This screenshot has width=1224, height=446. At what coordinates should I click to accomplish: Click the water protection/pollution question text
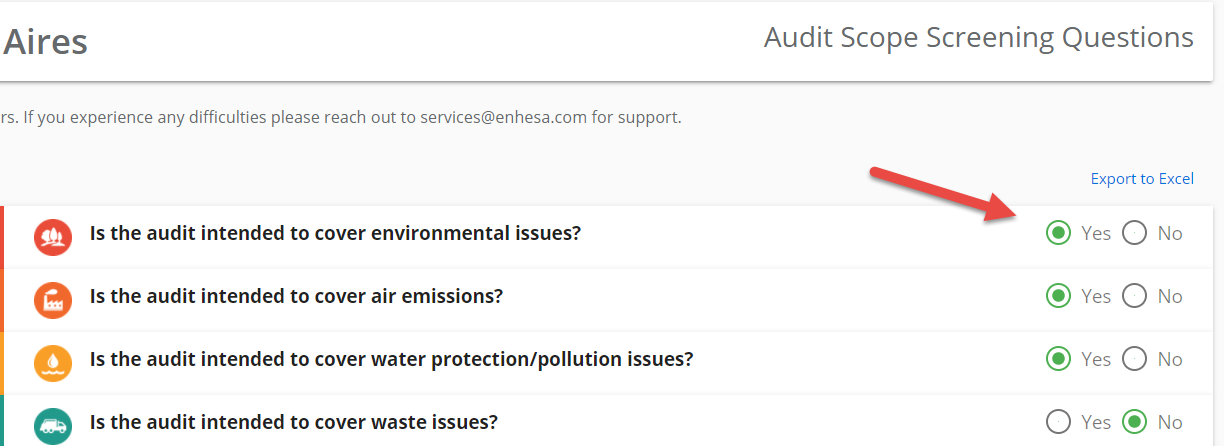[x=392, y=359]
